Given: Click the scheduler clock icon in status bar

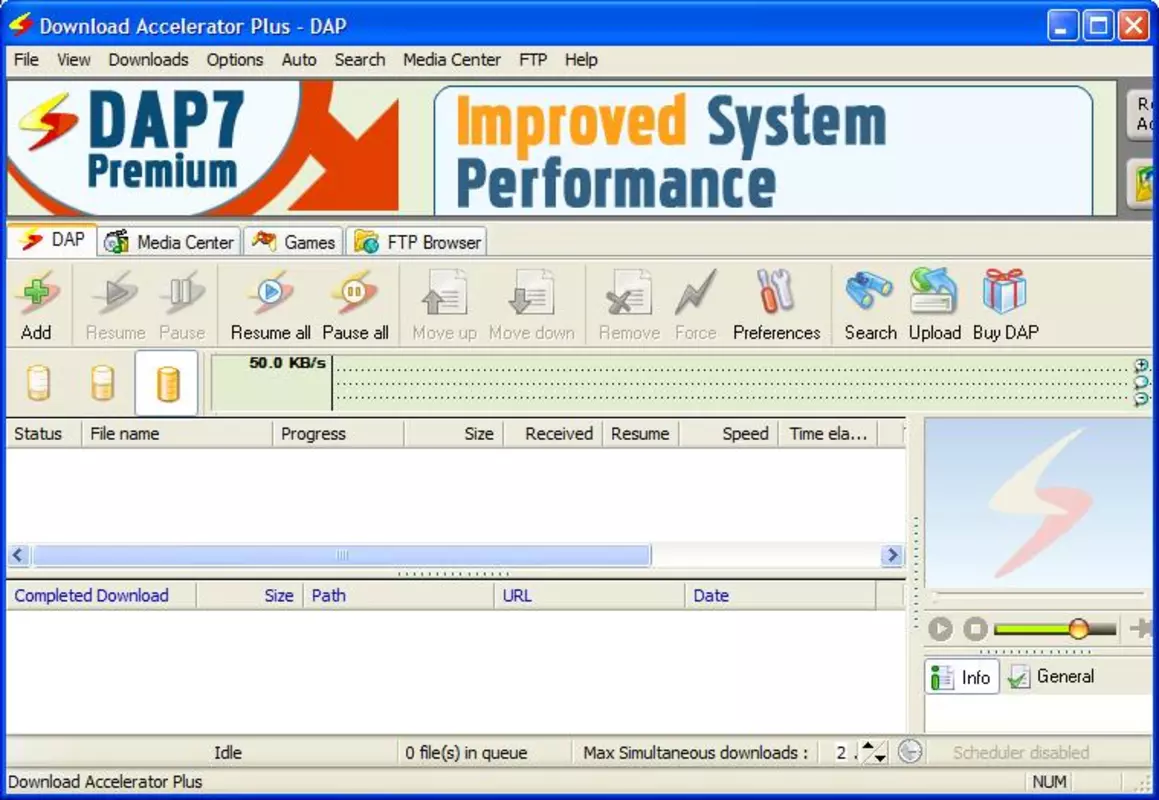Looking at the screenshot, I should tap(910, 752).
